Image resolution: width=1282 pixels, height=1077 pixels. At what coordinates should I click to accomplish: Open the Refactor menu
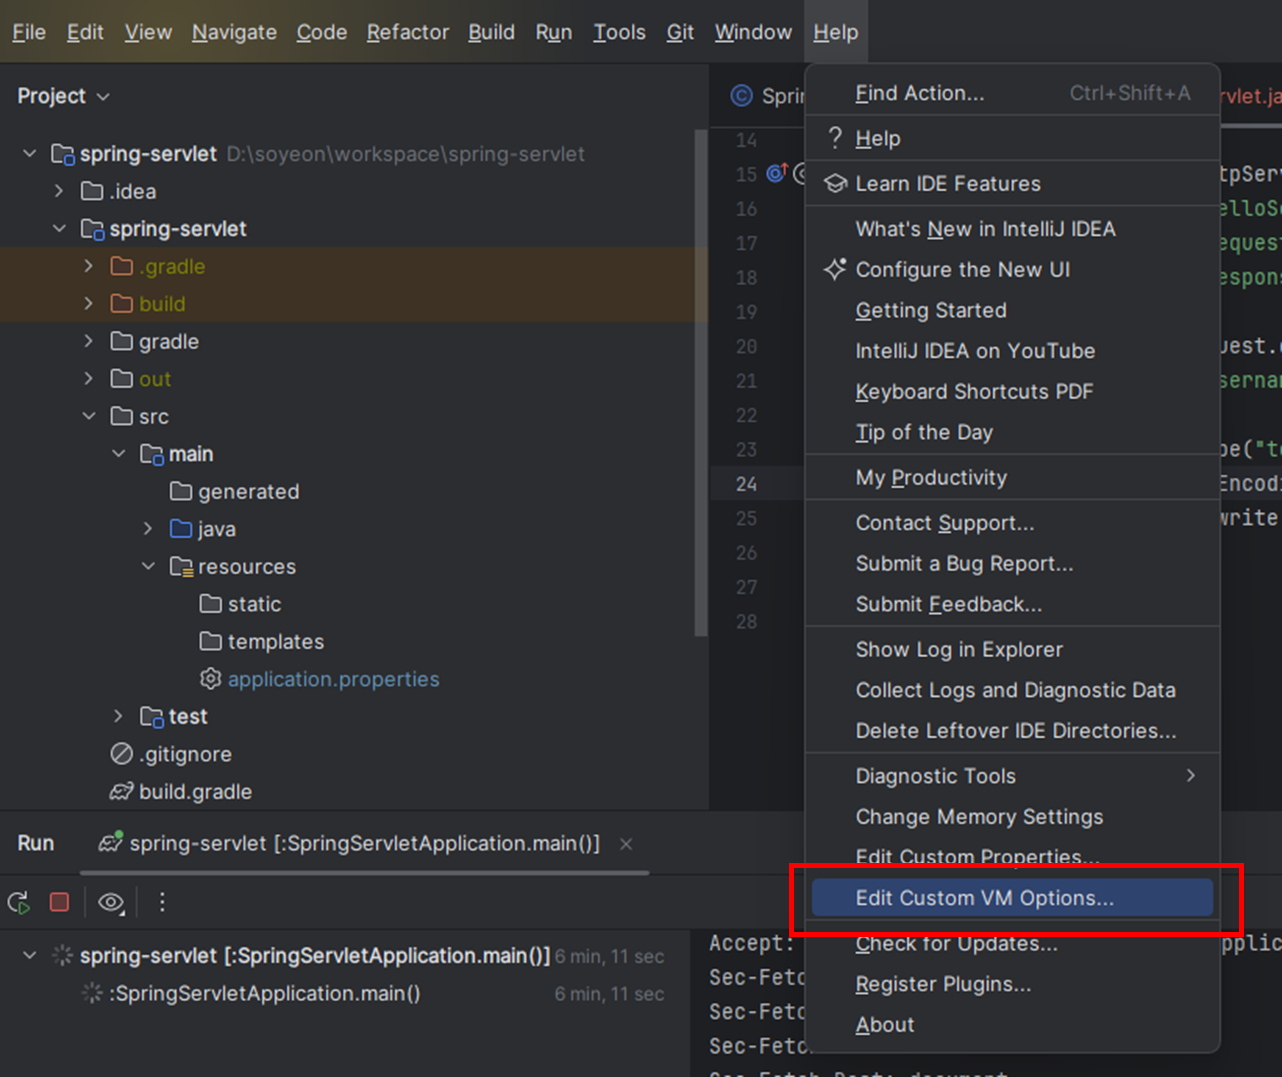407,32
